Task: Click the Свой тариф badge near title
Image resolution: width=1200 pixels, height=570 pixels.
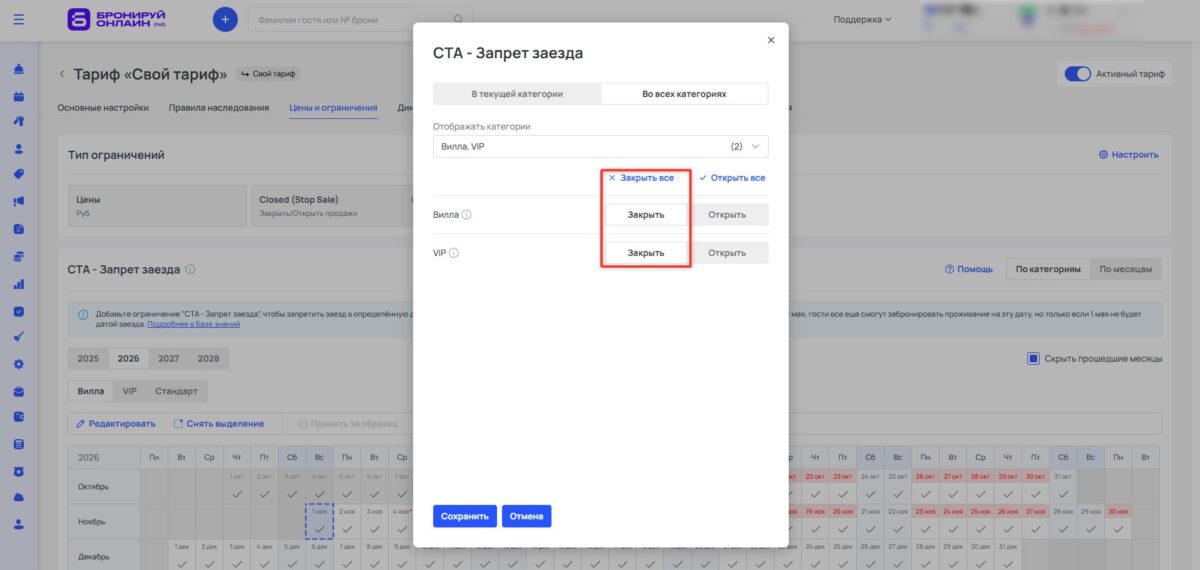Action: pos(267,74)
